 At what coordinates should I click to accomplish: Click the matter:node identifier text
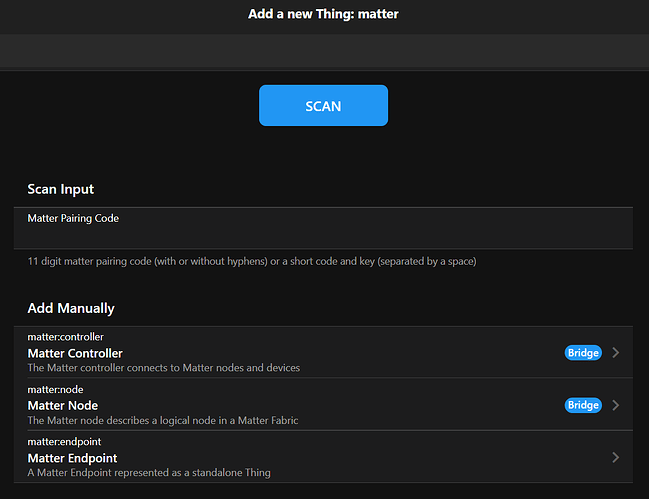point(56,389)
